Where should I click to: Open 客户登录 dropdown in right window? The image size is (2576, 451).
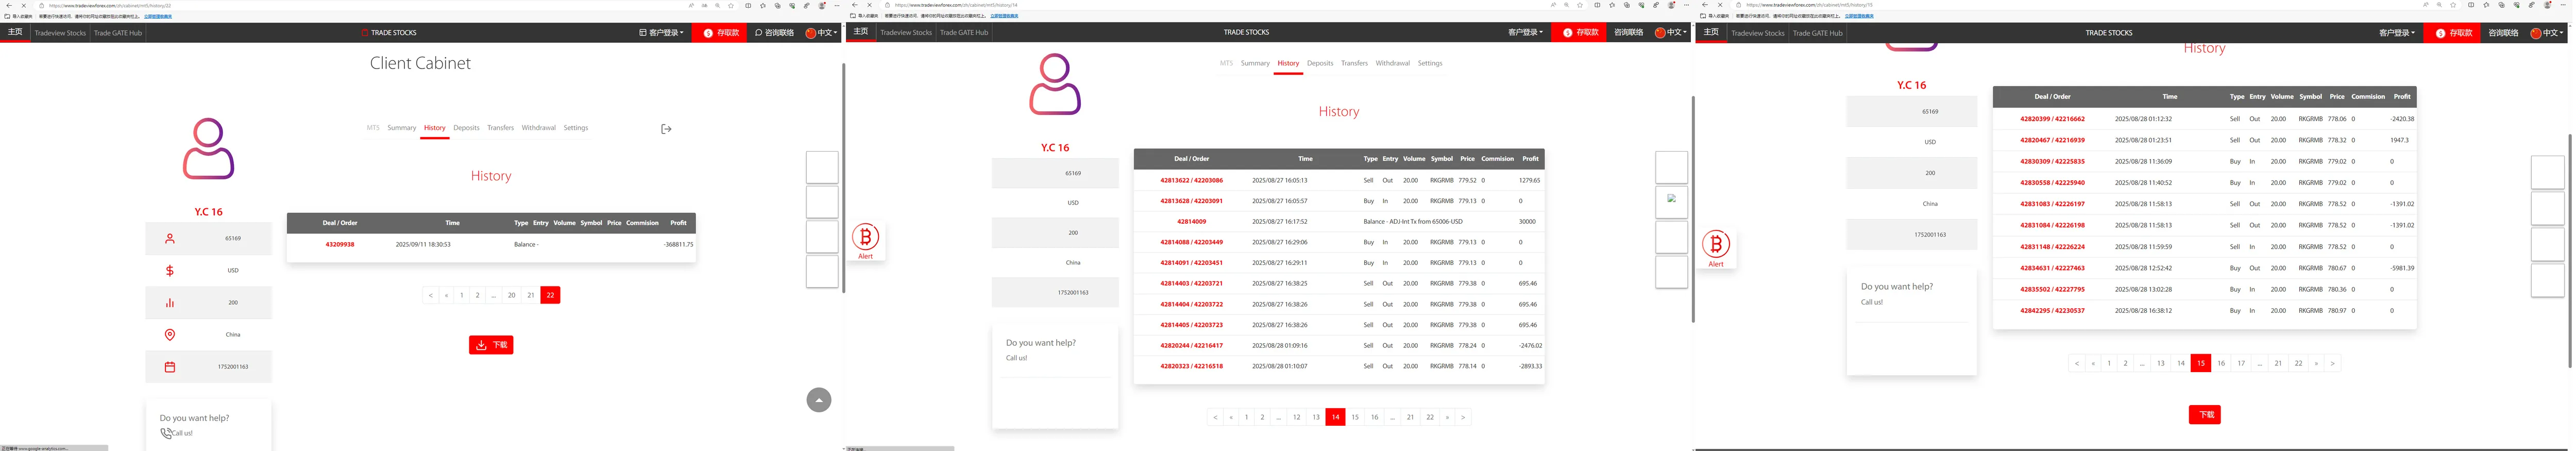pos(2397,33)
